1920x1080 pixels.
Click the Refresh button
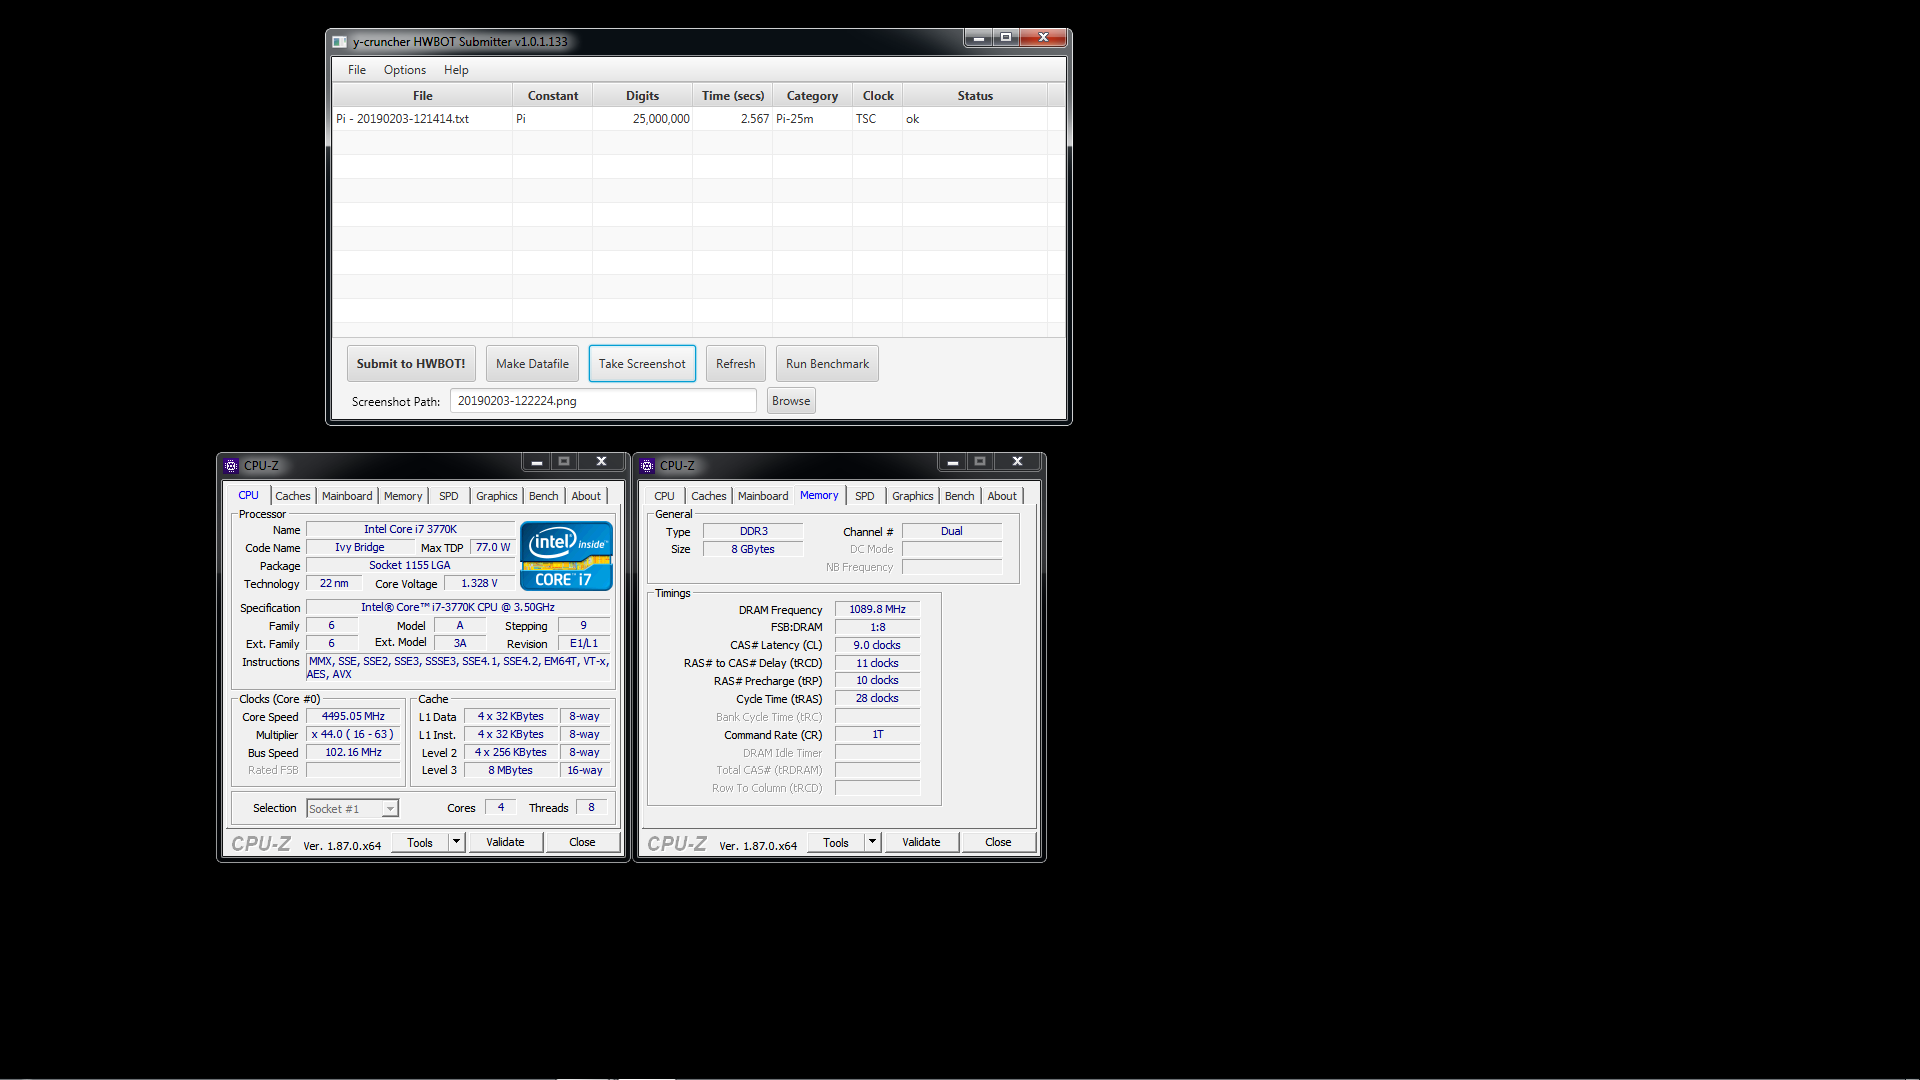[x=736, y=364]
